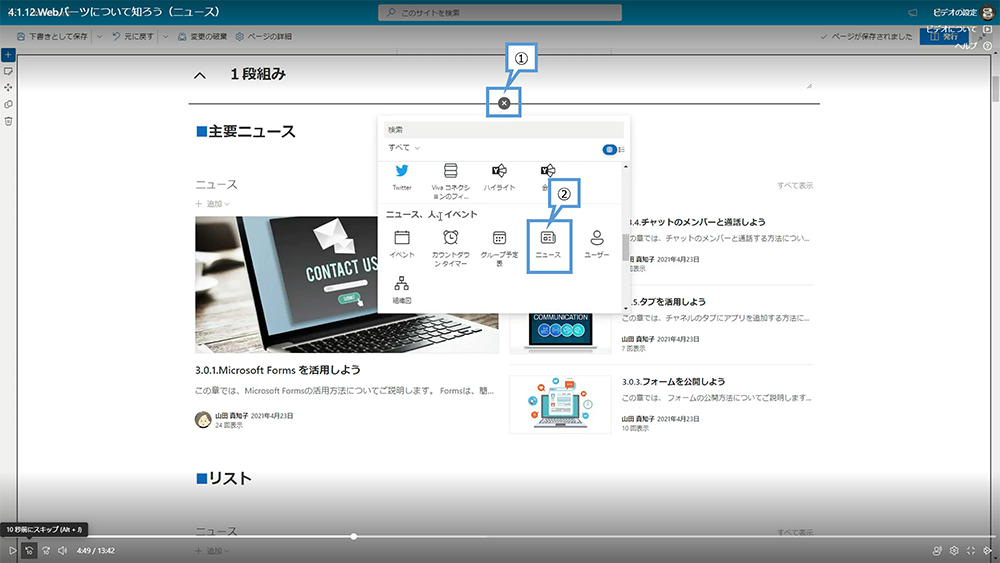This screenshot has width=1000, height=563.
Task: Open the チャットのメンバーと通話しよう article
Action: coord(696,222)
